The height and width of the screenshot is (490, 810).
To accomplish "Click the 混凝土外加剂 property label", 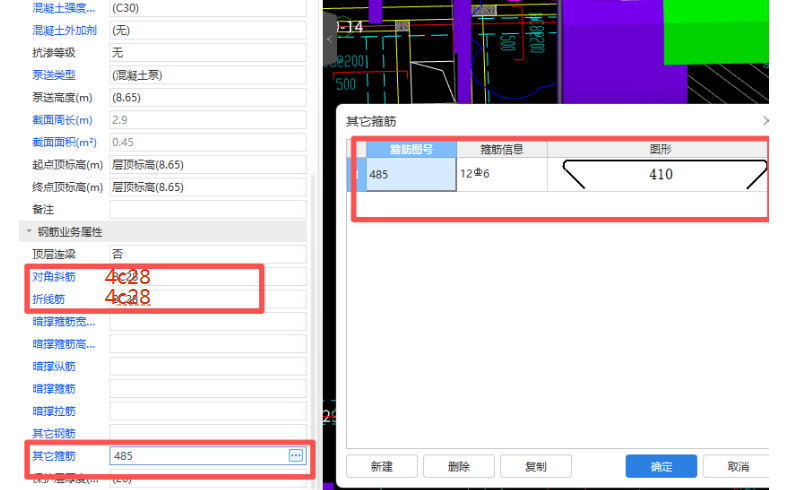I will pyautogui.click(x=64, y=30).
